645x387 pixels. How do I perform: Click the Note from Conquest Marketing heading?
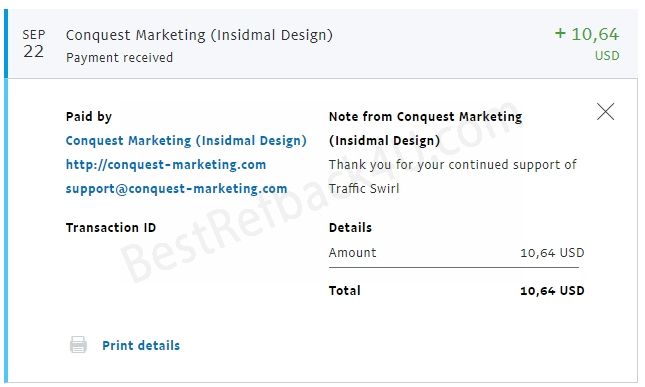click(x=425, y=128)
